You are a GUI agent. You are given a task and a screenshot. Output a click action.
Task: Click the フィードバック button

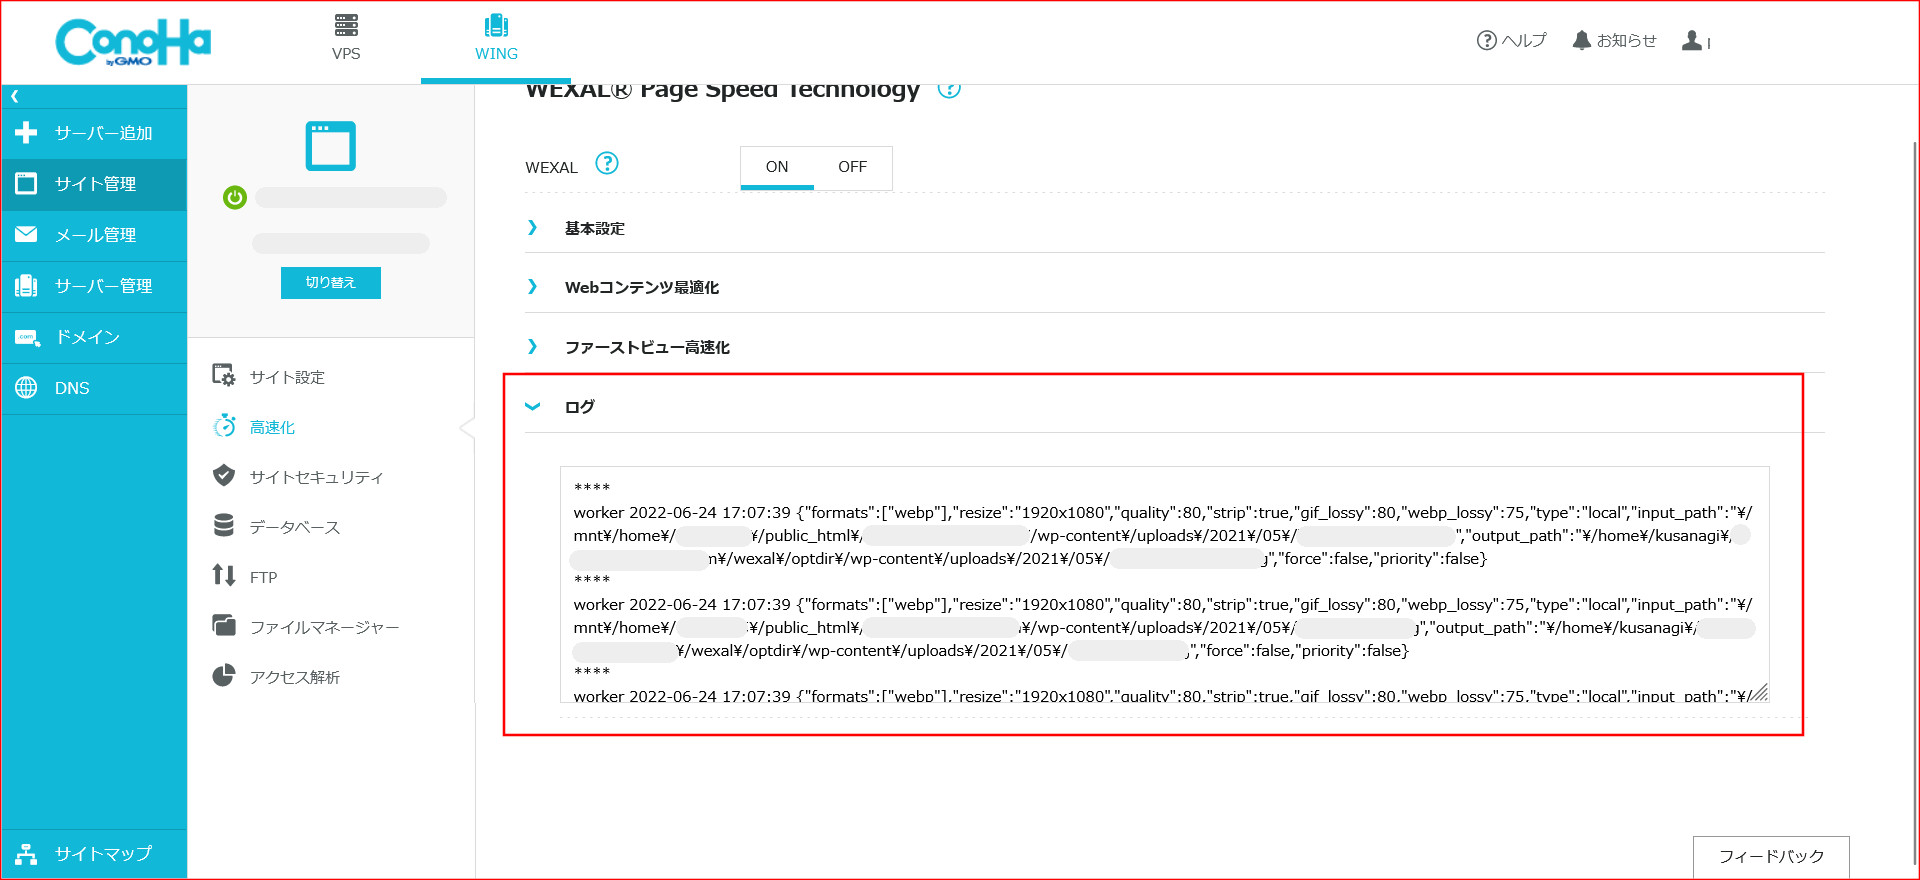click(x=1770, y=857)
